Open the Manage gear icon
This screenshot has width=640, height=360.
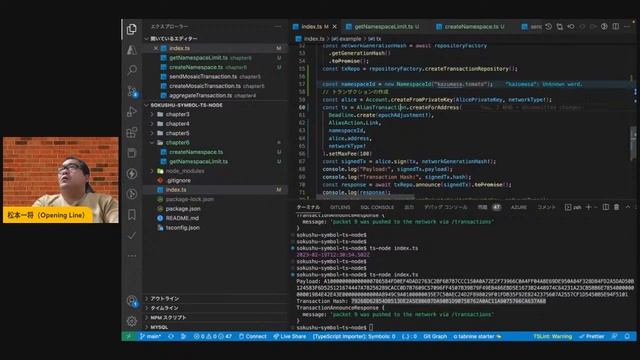131,322
